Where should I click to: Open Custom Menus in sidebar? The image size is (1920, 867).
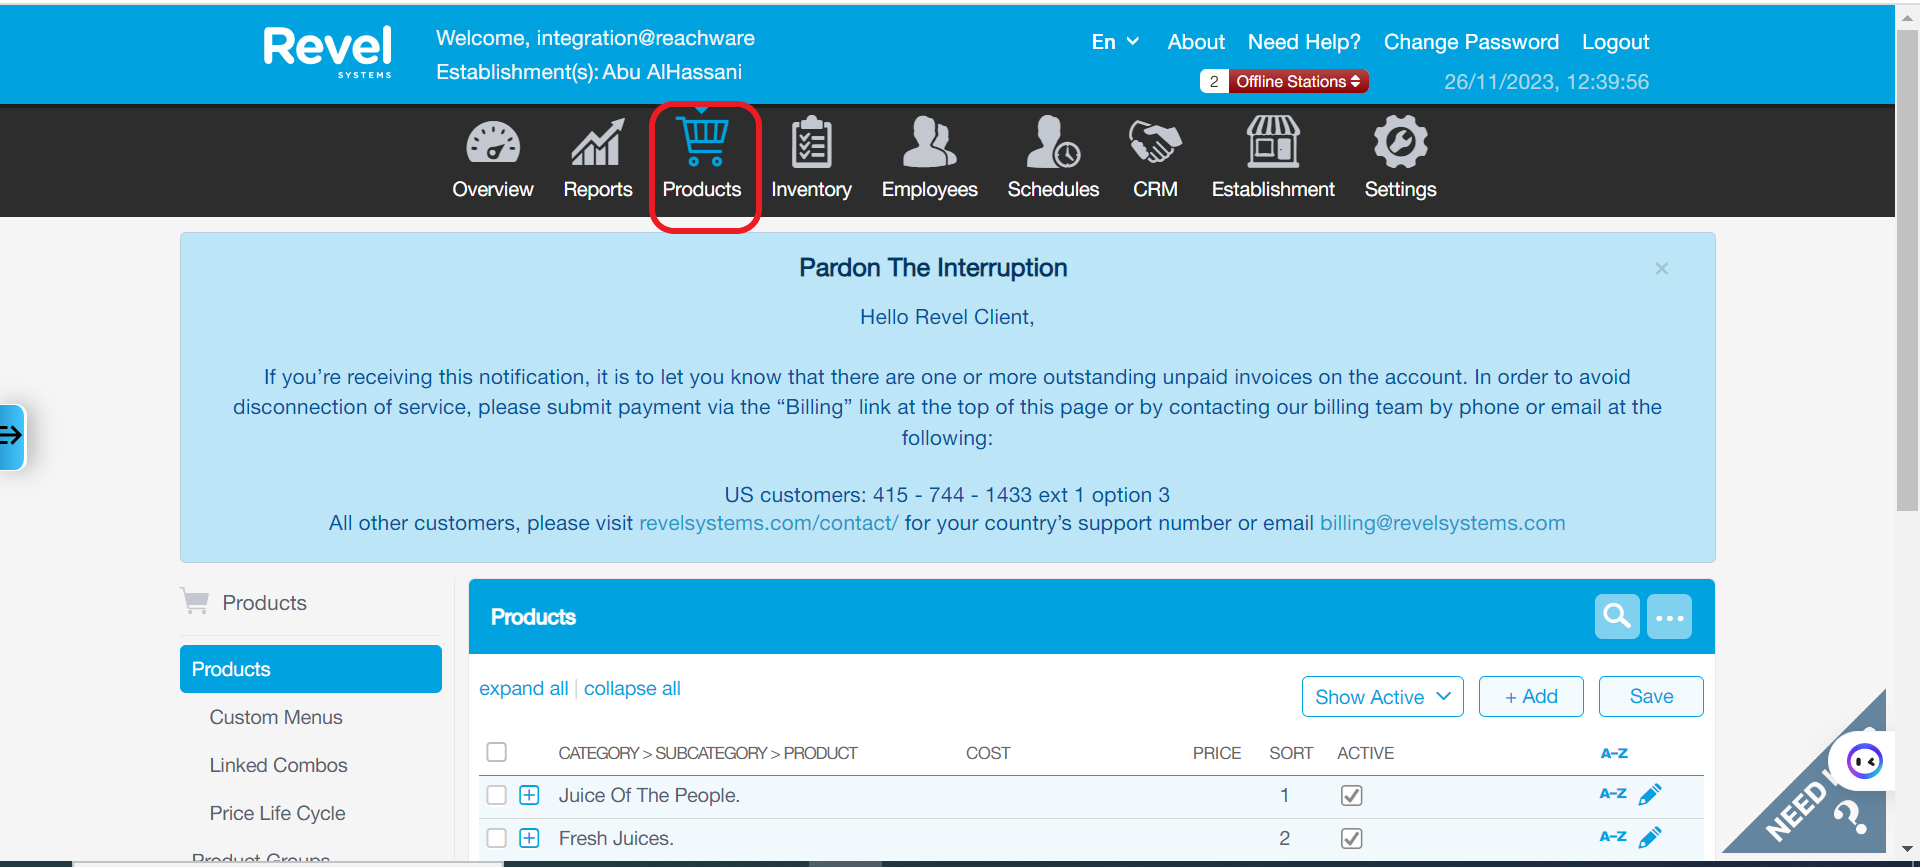[276, 717]
